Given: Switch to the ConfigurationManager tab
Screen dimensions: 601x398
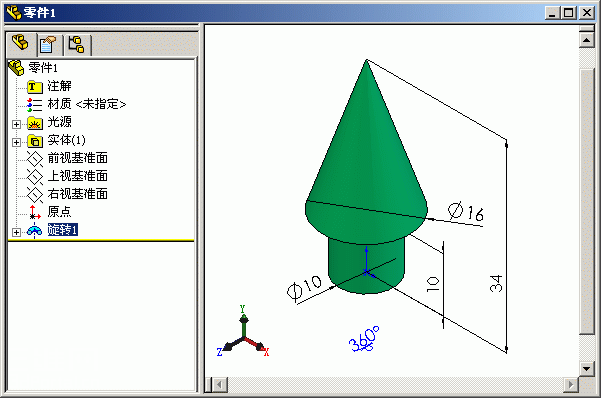Looking at the screenshot, I should pyautogui.click(x=76, y=44).
